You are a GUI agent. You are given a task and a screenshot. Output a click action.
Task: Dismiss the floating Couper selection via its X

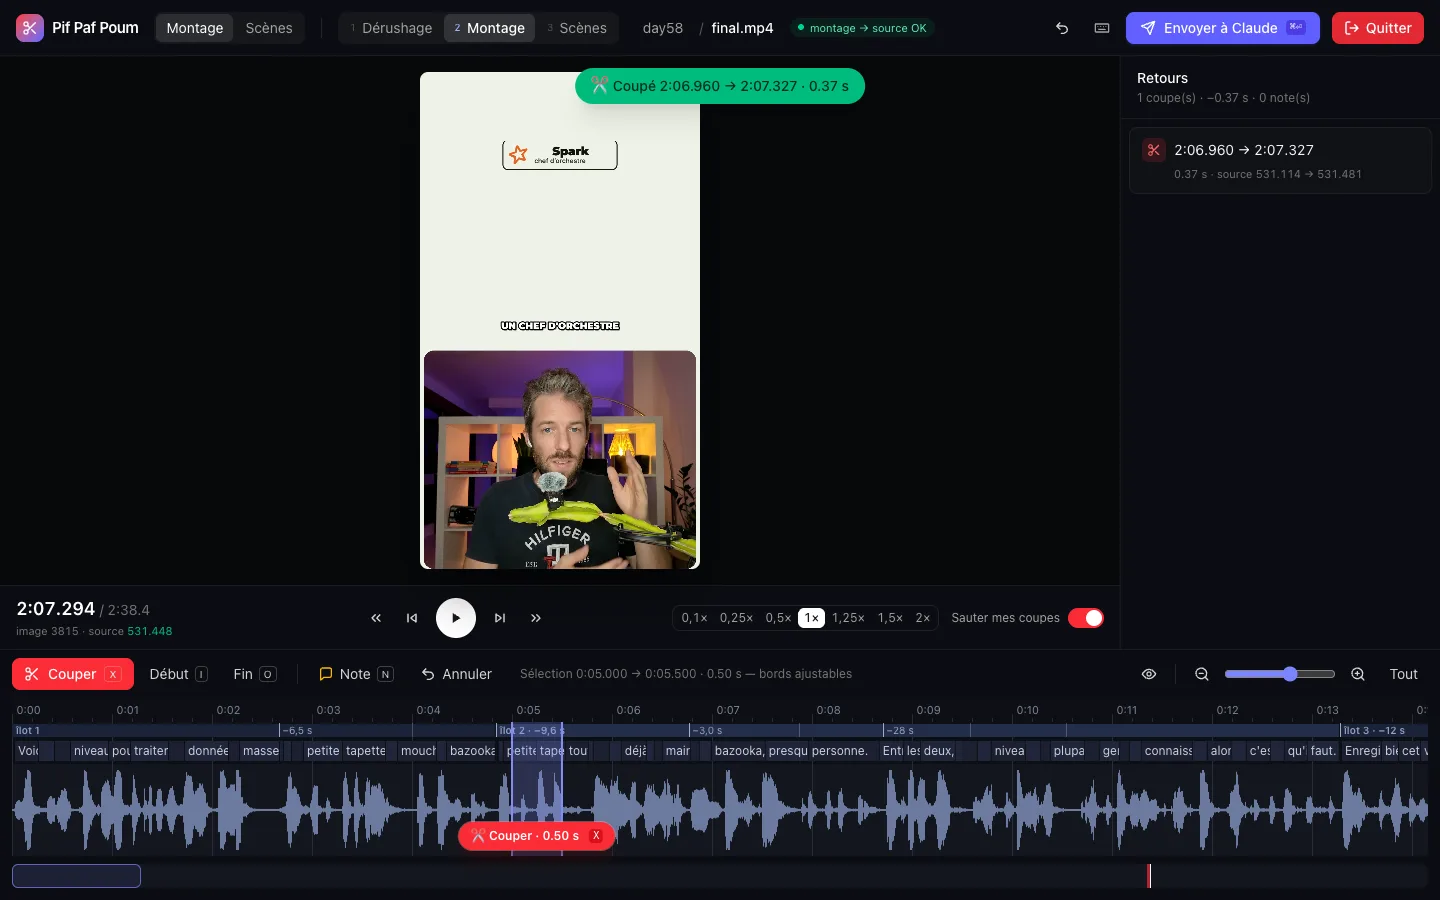pos(596,836)
